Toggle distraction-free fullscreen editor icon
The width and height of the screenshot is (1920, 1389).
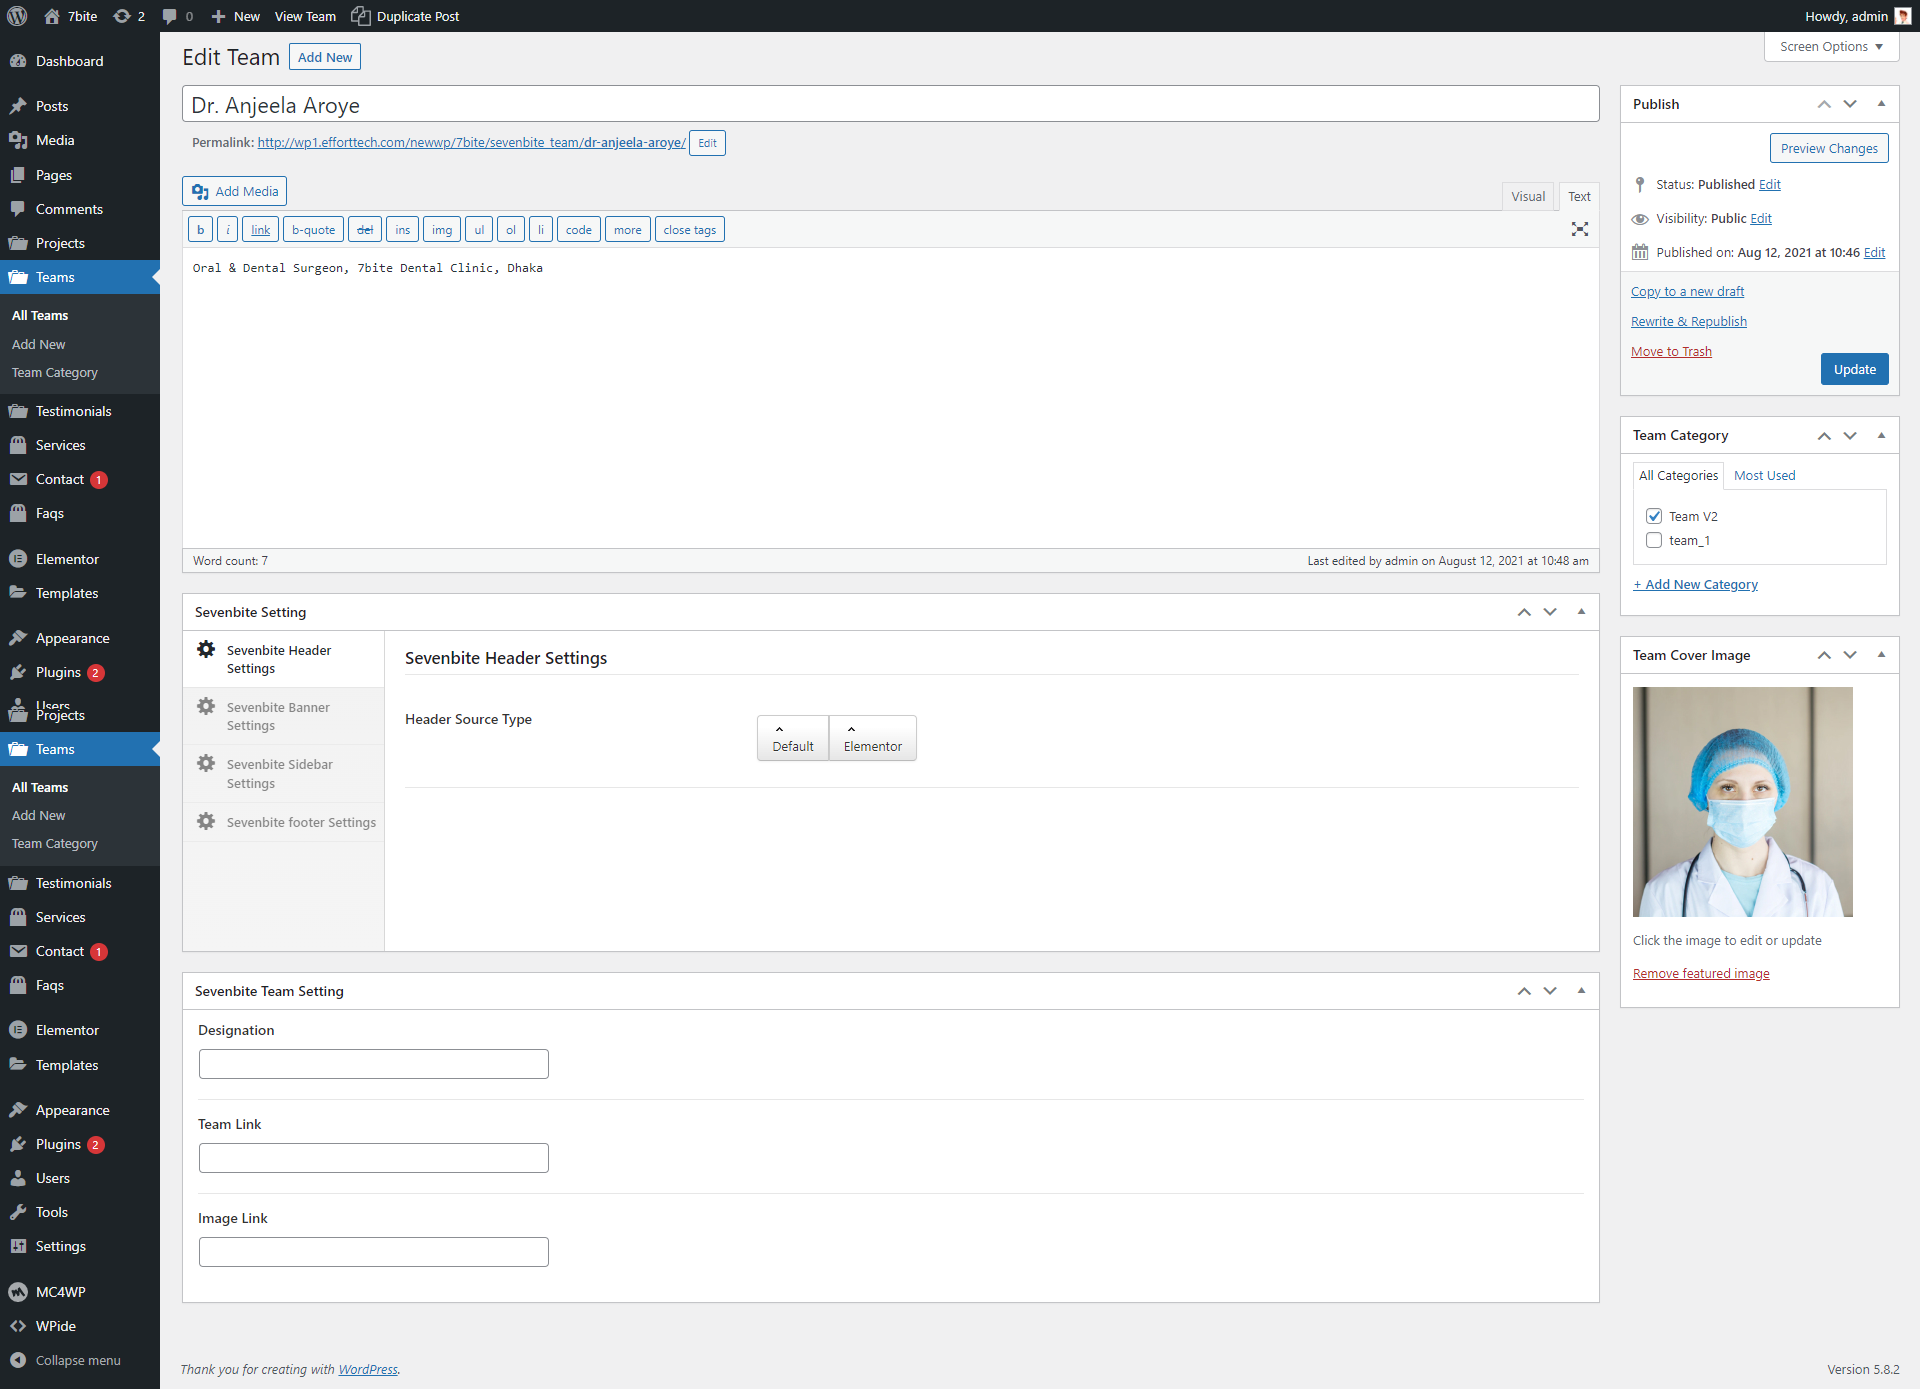[x=1579, y=229]
